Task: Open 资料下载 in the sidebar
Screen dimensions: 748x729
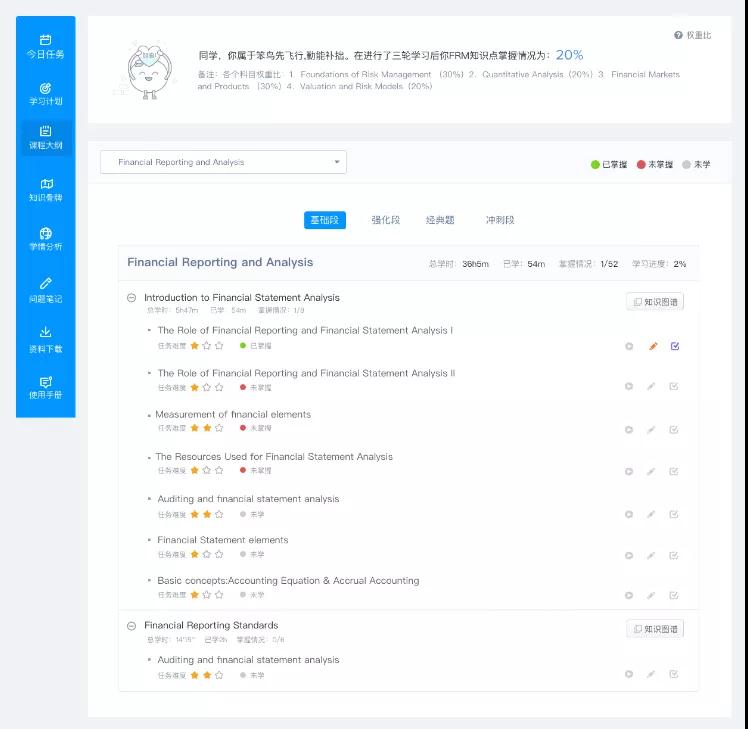Action: (x=45, y=340)
